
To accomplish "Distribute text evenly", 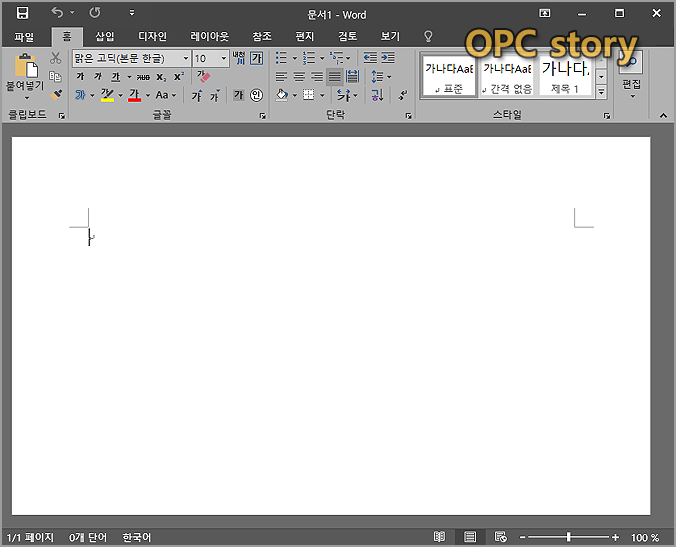I will [x=352, y=77].
